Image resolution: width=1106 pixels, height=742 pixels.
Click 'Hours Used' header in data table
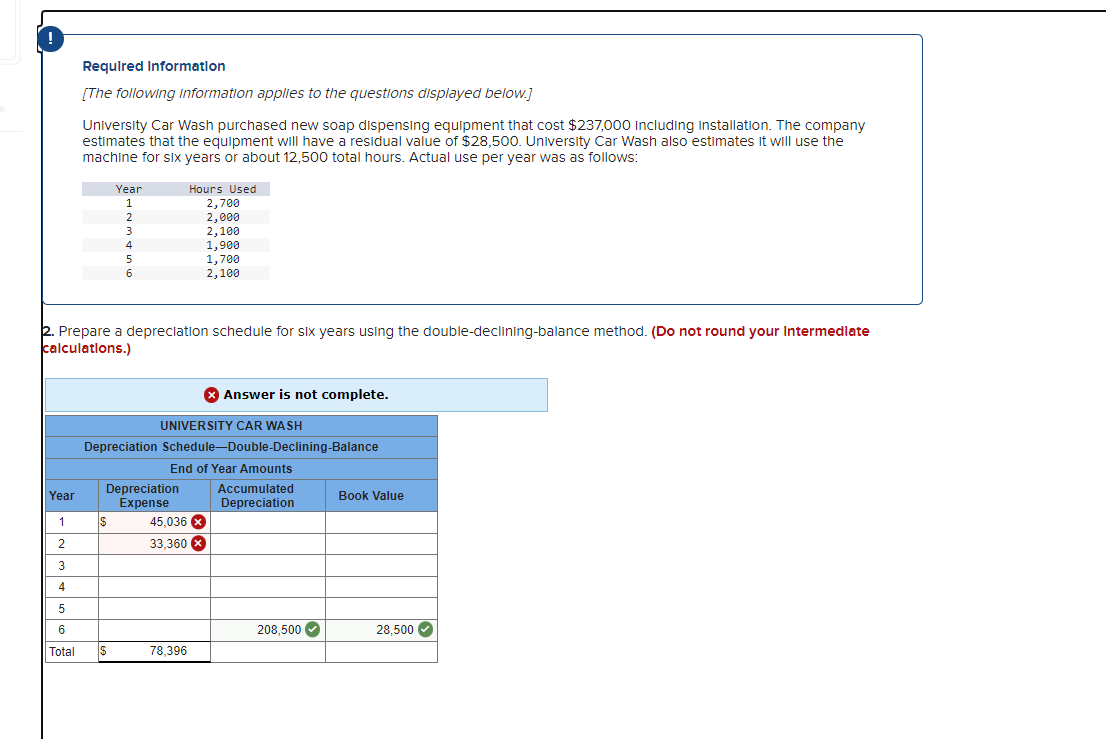[222, 189]
